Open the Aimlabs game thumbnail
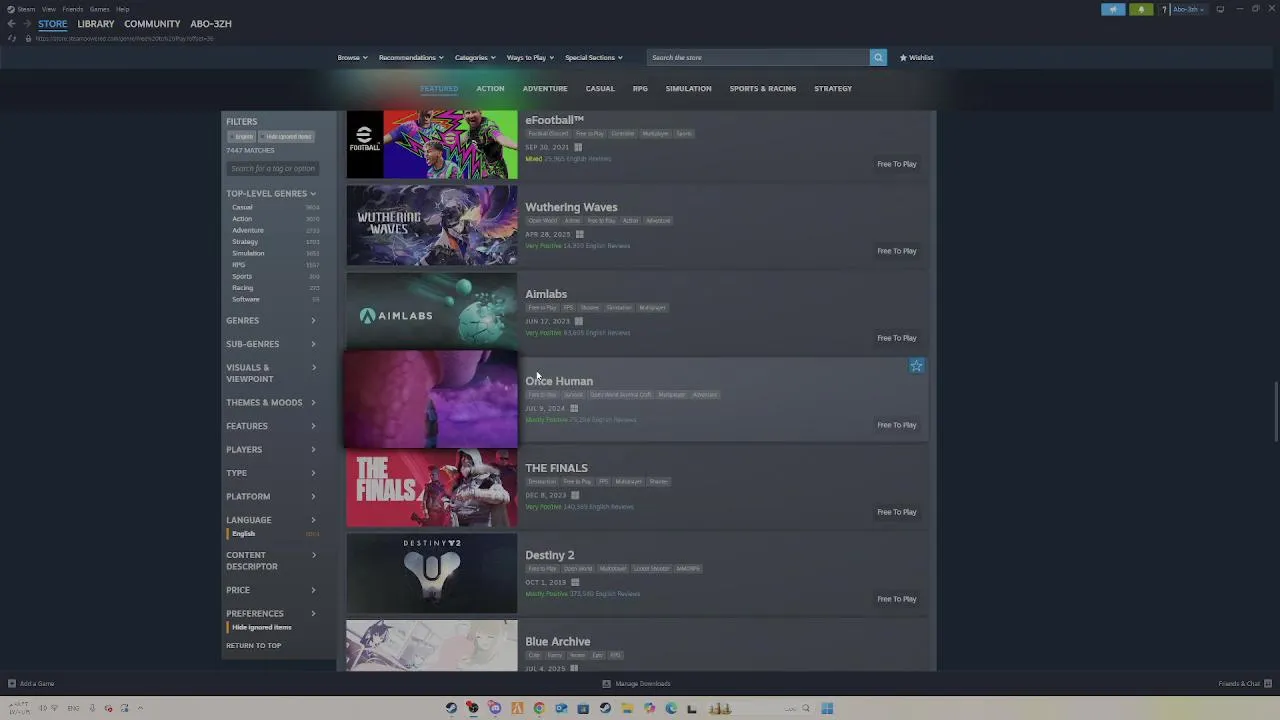The width and height of the screenshot is (1280, 720). tap(432, 313)
